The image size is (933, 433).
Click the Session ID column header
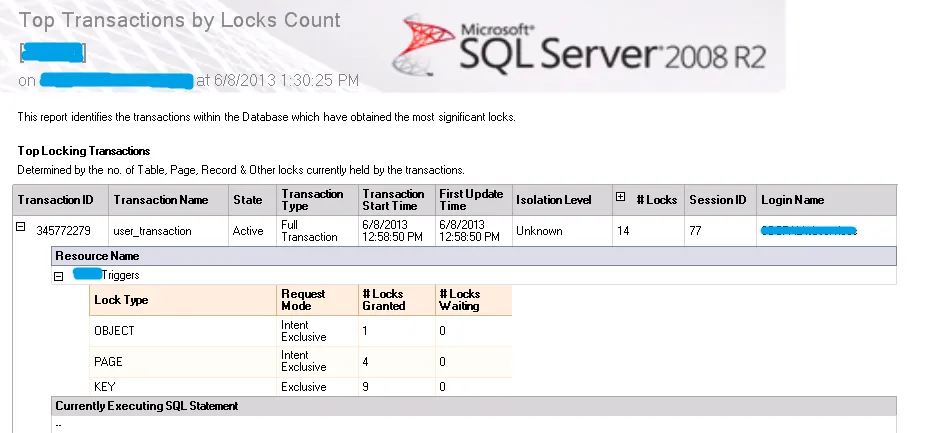coord(720,200)
